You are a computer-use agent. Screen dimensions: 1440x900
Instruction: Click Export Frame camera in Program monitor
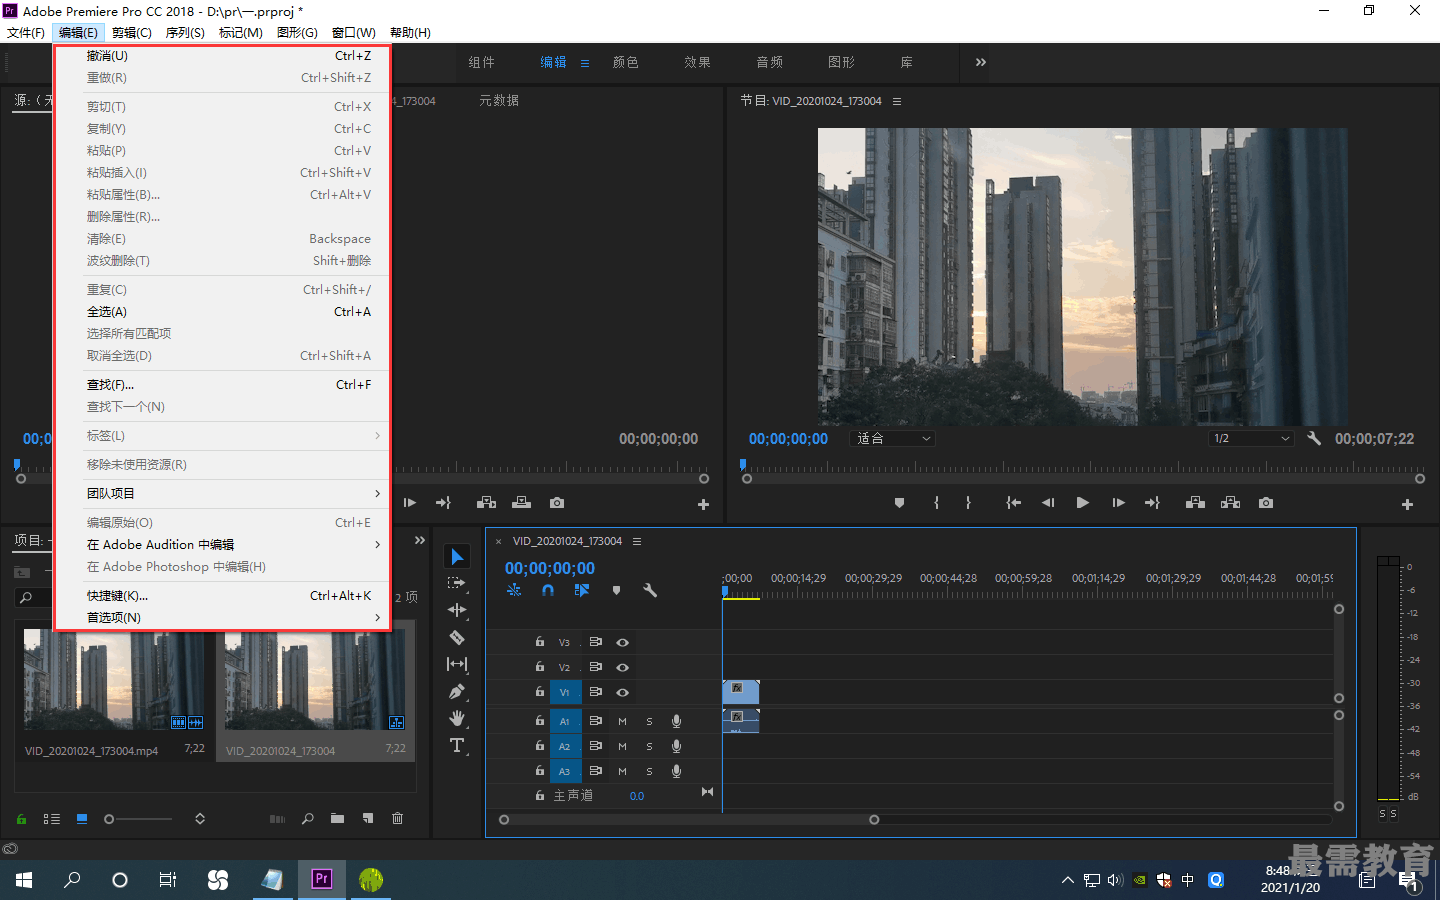(1266, 503)
